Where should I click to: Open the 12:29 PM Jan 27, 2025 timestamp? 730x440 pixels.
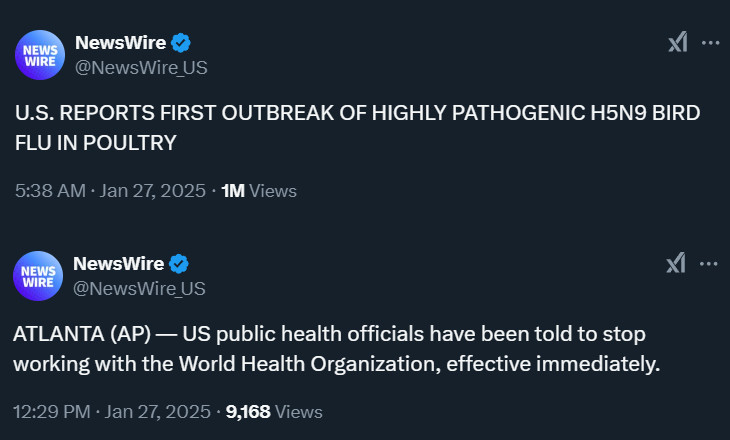point(112,412)
